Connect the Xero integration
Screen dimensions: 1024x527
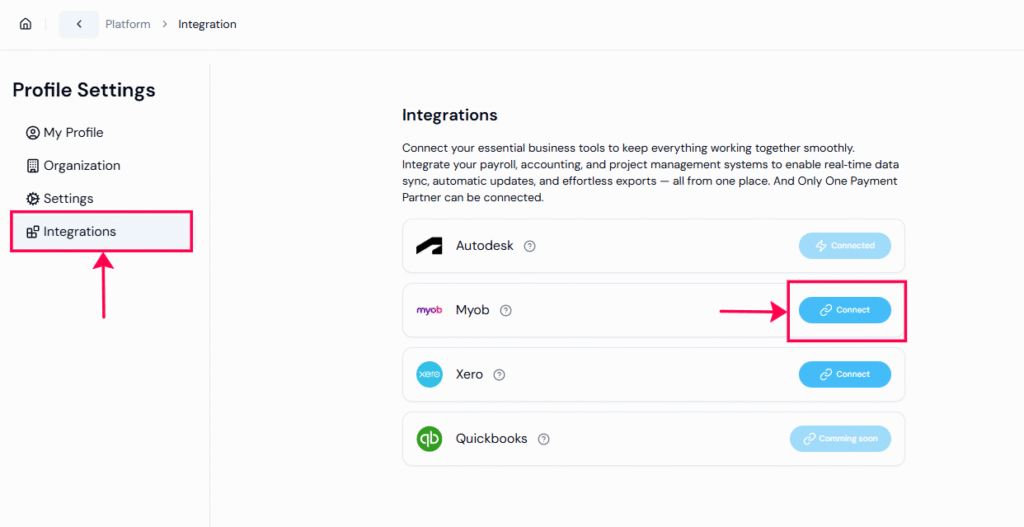point(844,374)
